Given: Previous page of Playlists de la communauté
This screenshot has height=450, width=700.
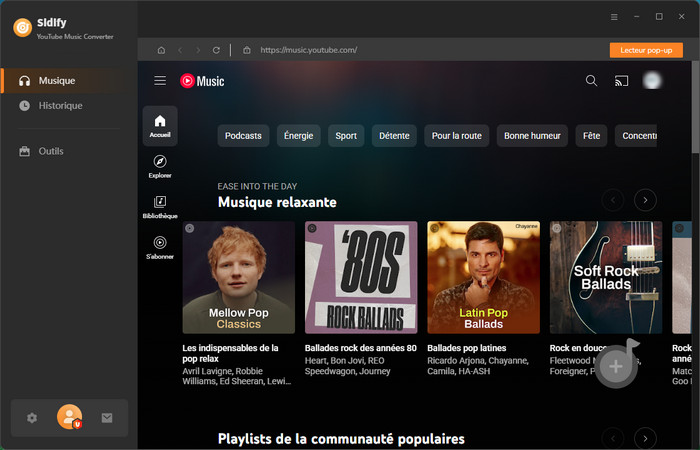Looking at the screenshot, I should tap(613, 438).
